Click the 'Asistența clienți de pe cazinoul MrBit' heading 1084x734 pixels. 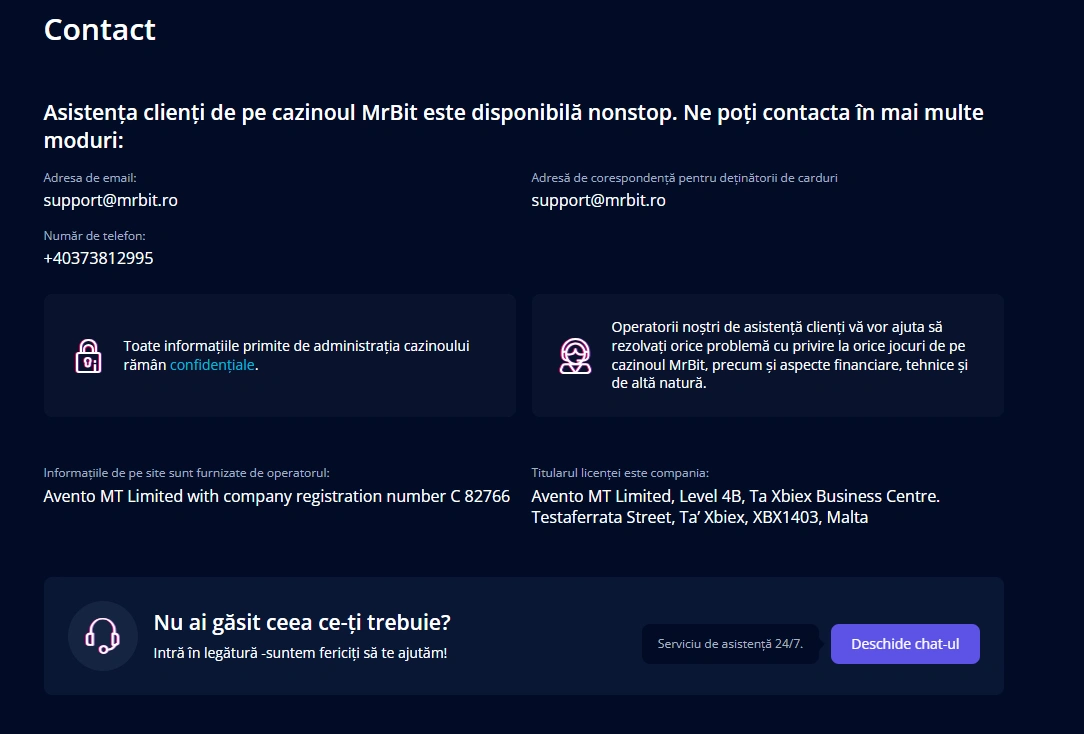(x=513, y=126)
